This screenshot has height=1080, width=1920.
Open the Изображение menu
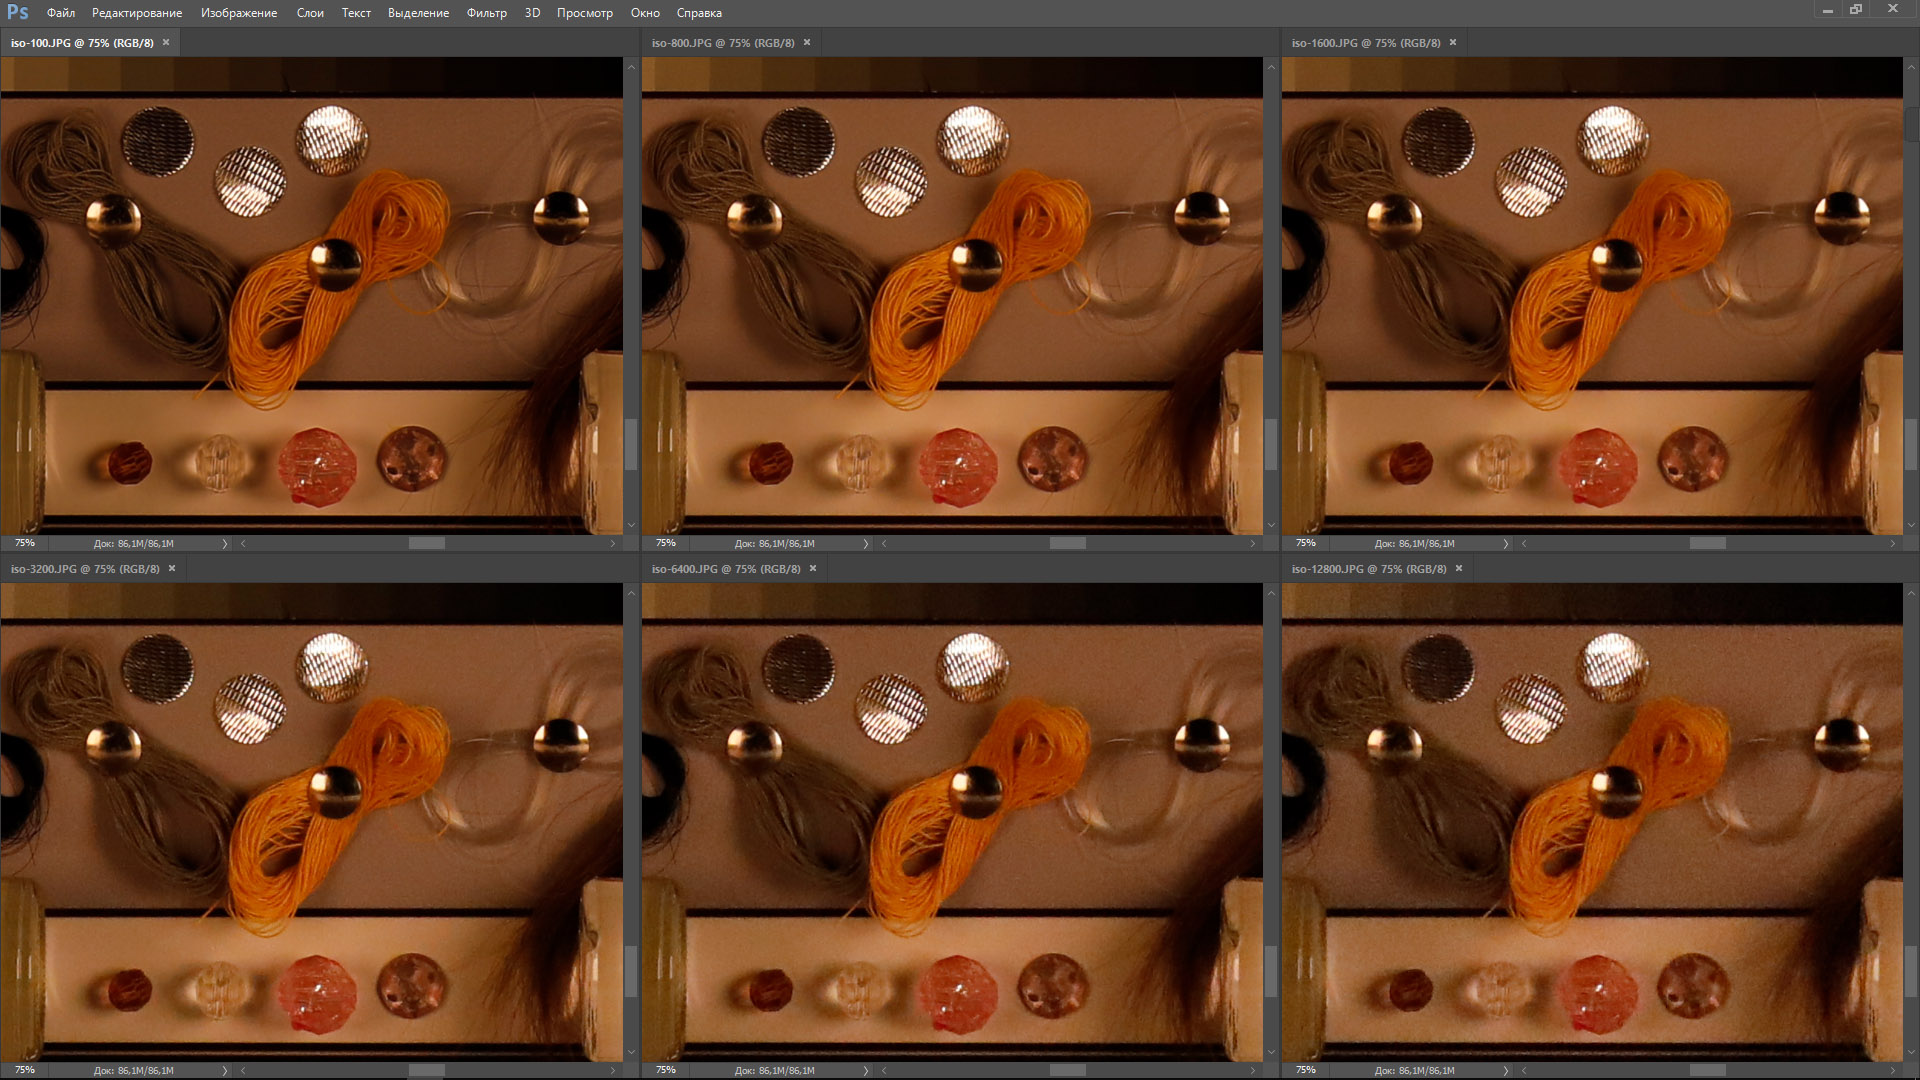tap(239, 13)
